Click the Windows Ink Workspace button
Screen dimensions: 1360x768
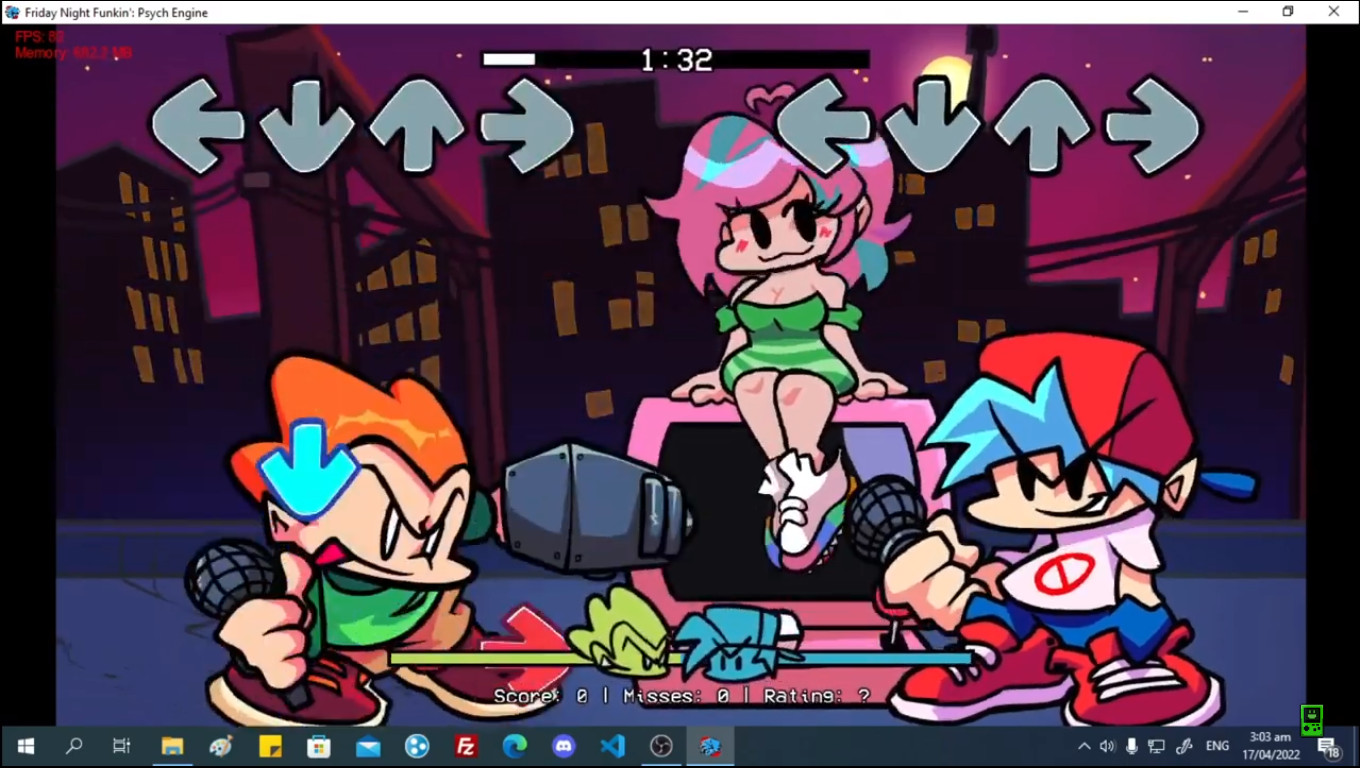click(x=1184, y=745)
